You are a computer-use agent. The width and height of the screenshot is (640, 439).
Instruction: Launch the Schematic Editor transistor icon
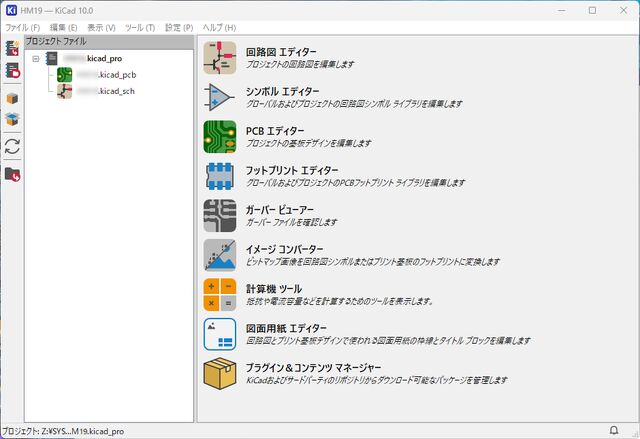(220, 58)
